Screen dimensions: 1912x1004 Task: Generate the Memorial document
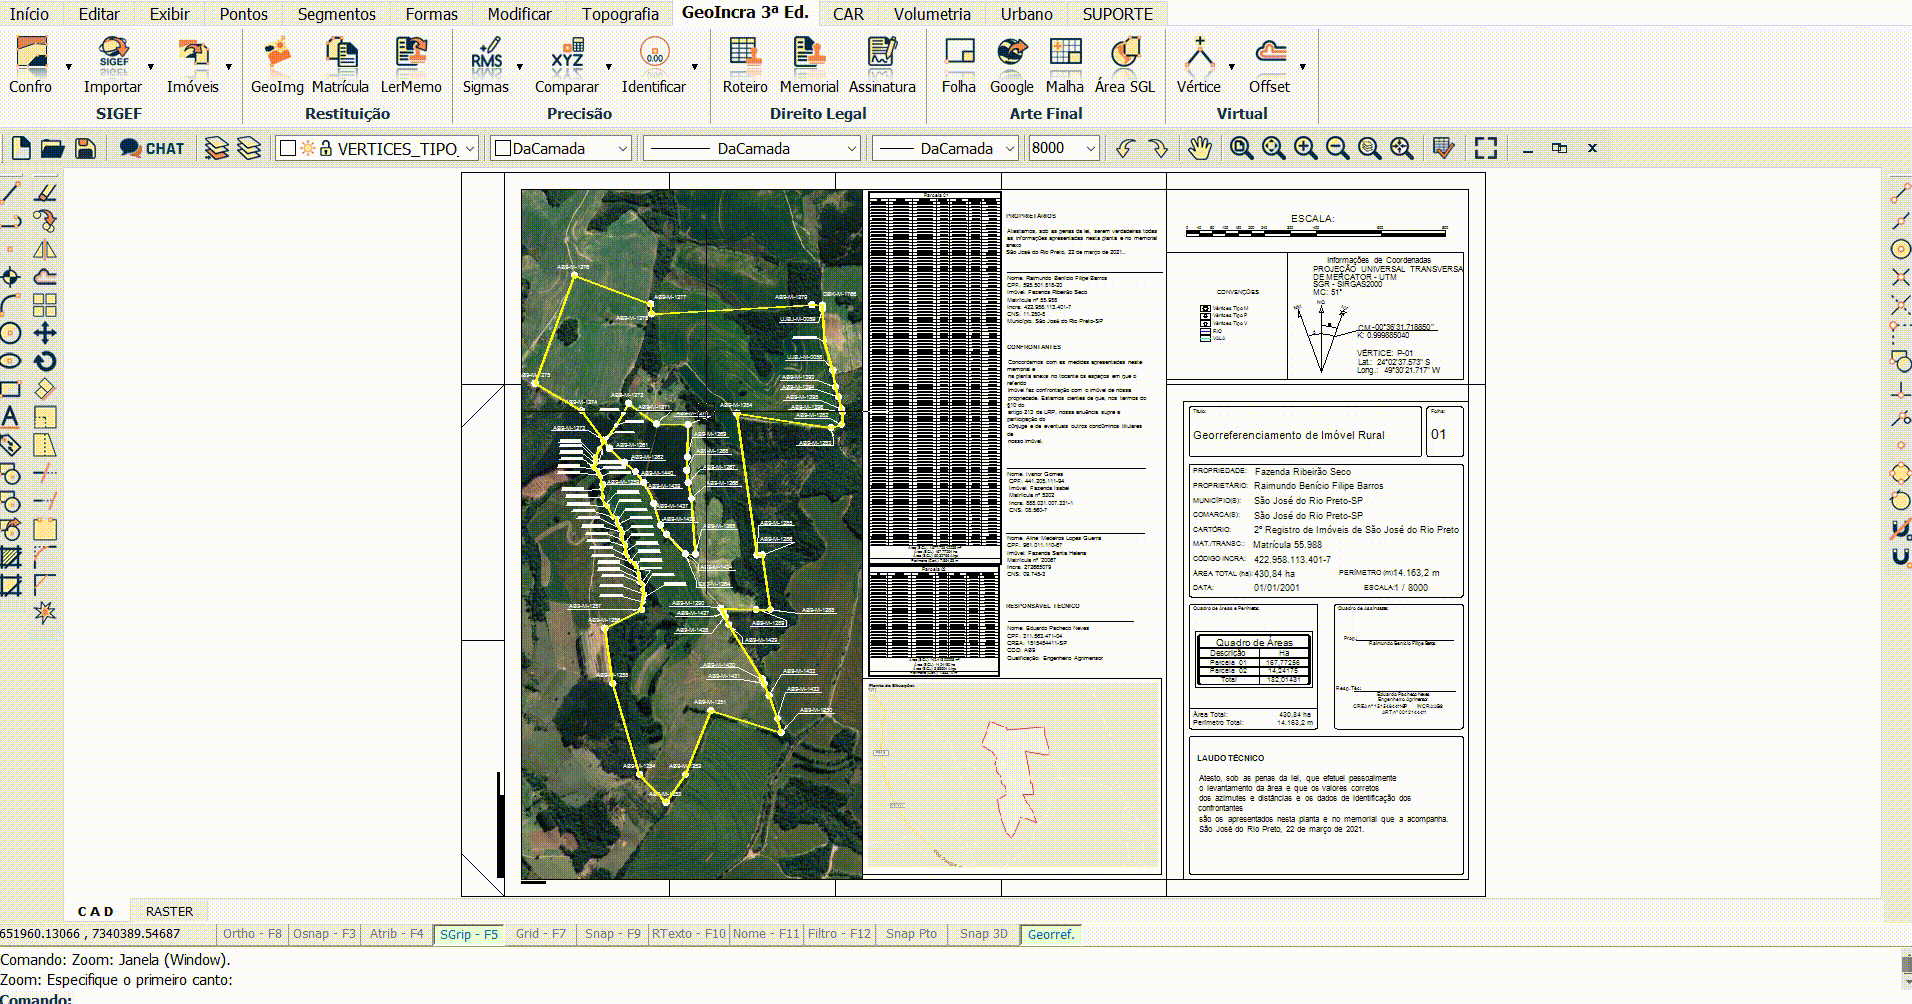[x=809, y=65]
